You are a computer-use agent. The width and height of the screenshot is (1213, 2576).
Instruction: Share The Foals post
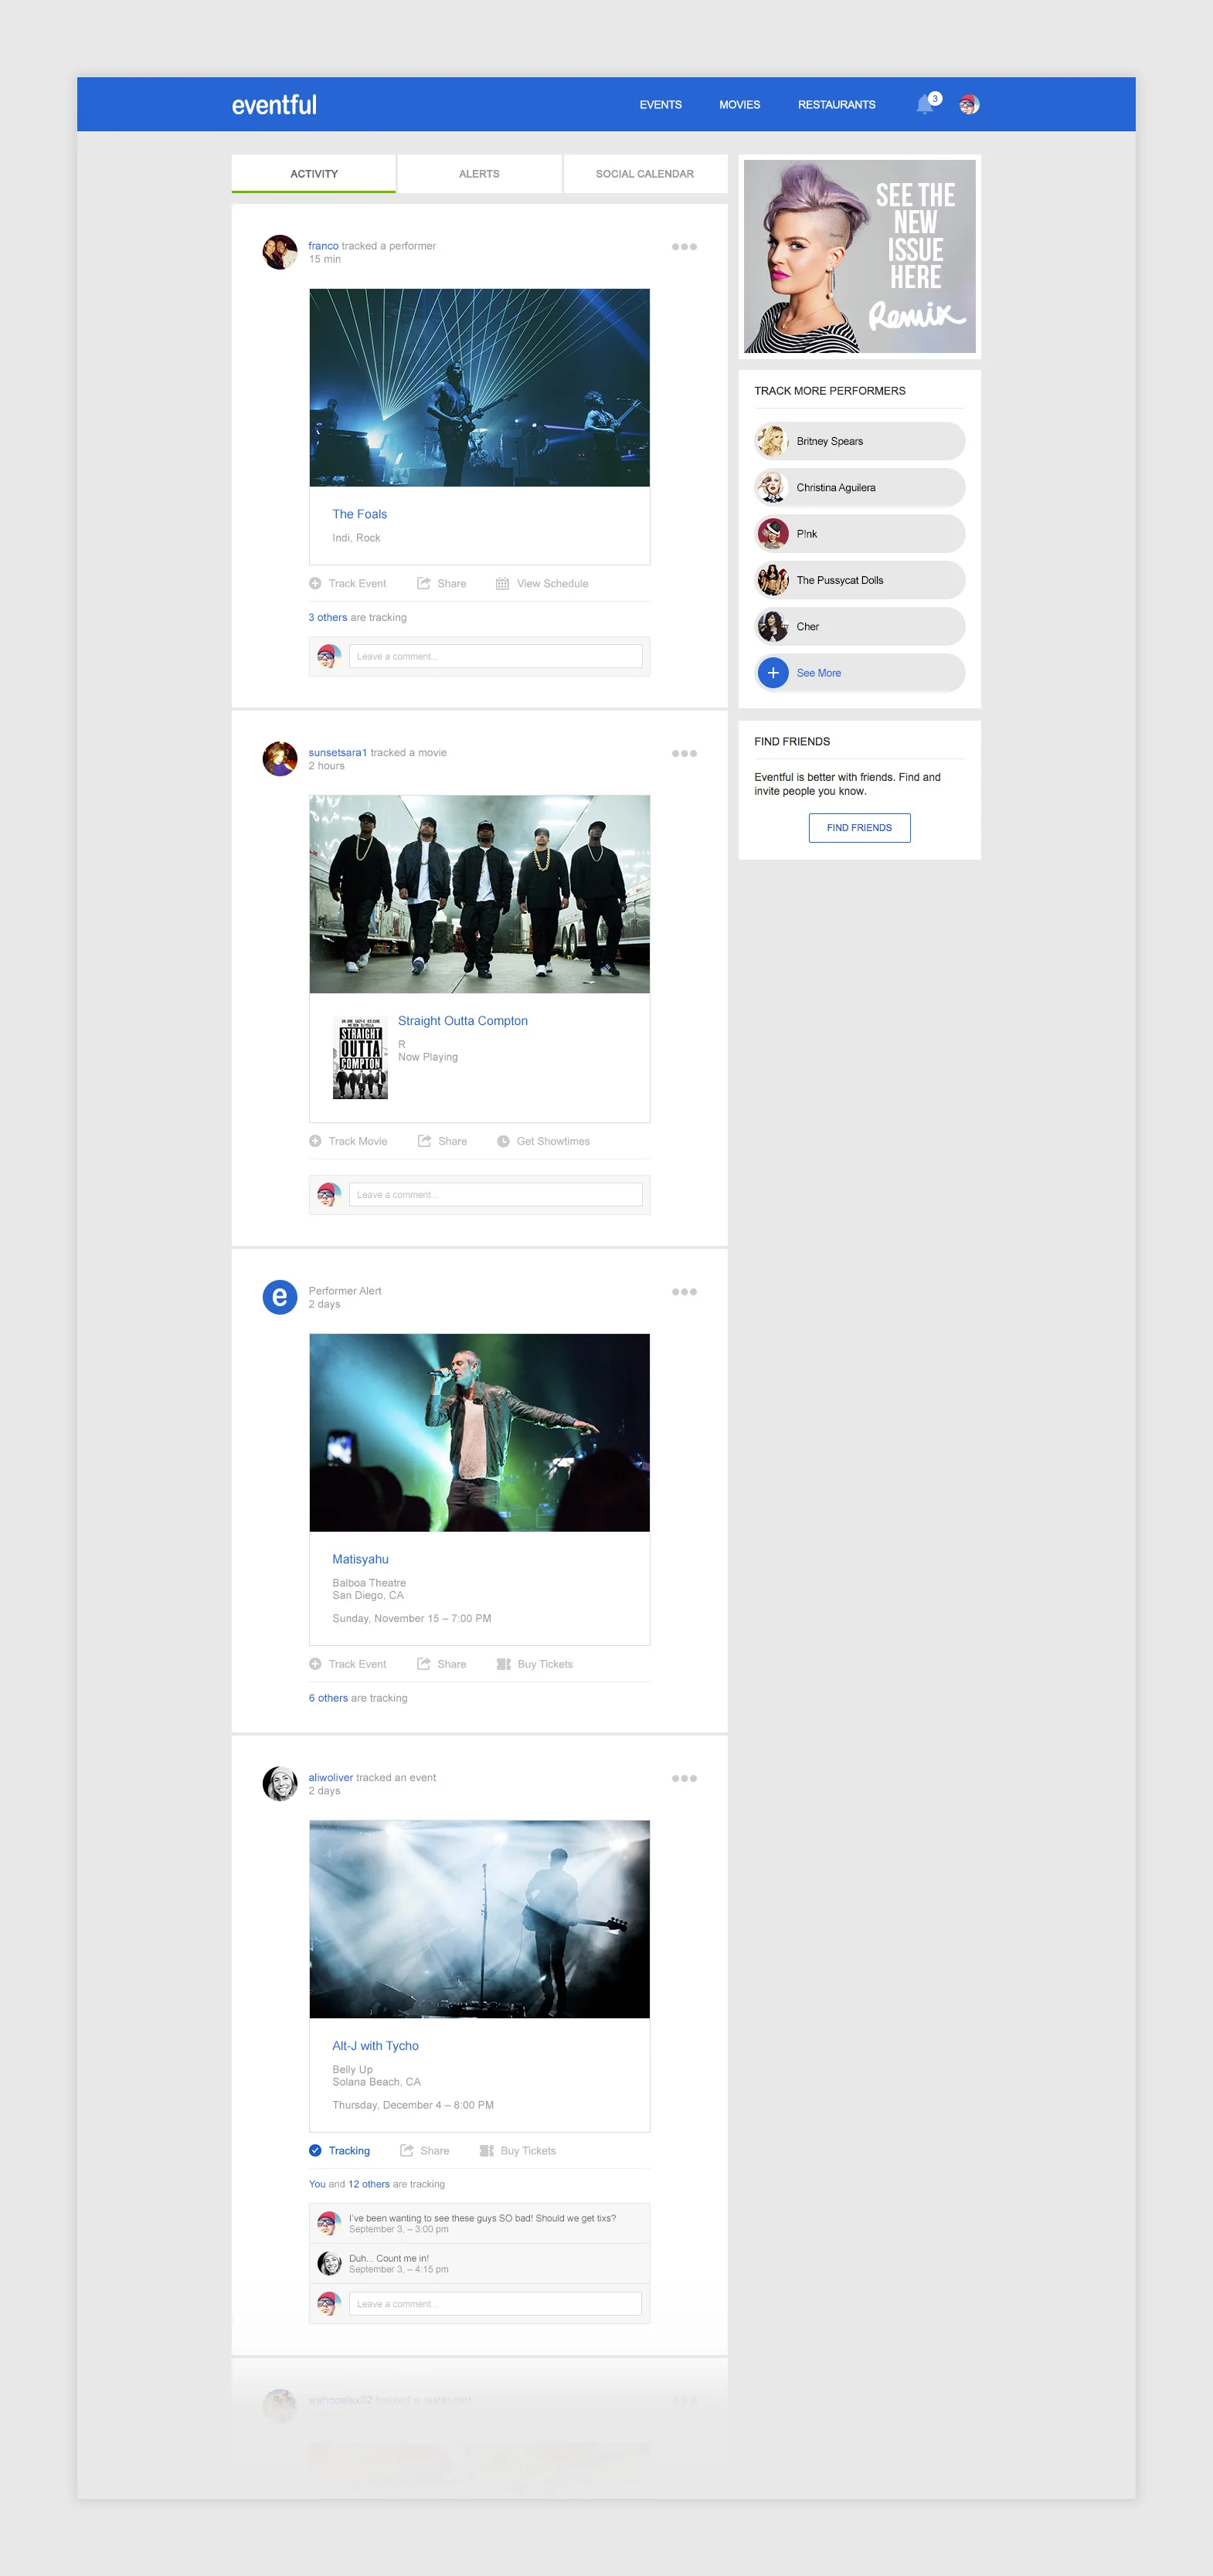tap(442, 584)
